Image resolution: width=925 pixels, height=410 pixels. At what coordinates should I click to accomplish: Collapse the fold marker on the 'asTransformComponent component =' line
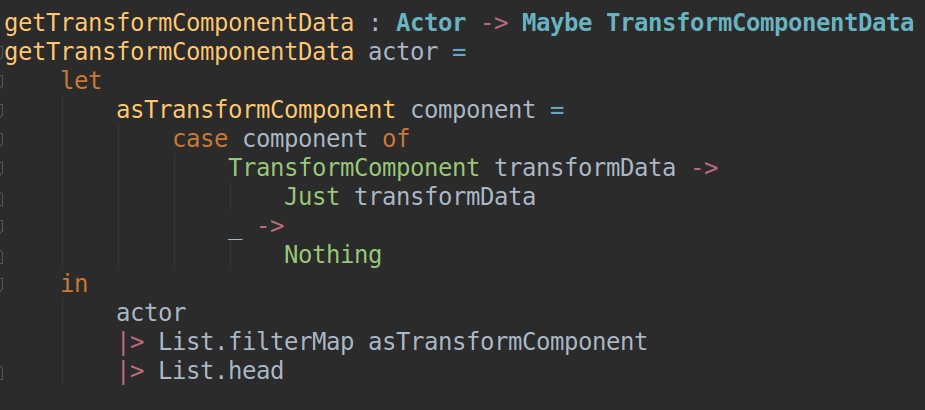click(1, 110)
